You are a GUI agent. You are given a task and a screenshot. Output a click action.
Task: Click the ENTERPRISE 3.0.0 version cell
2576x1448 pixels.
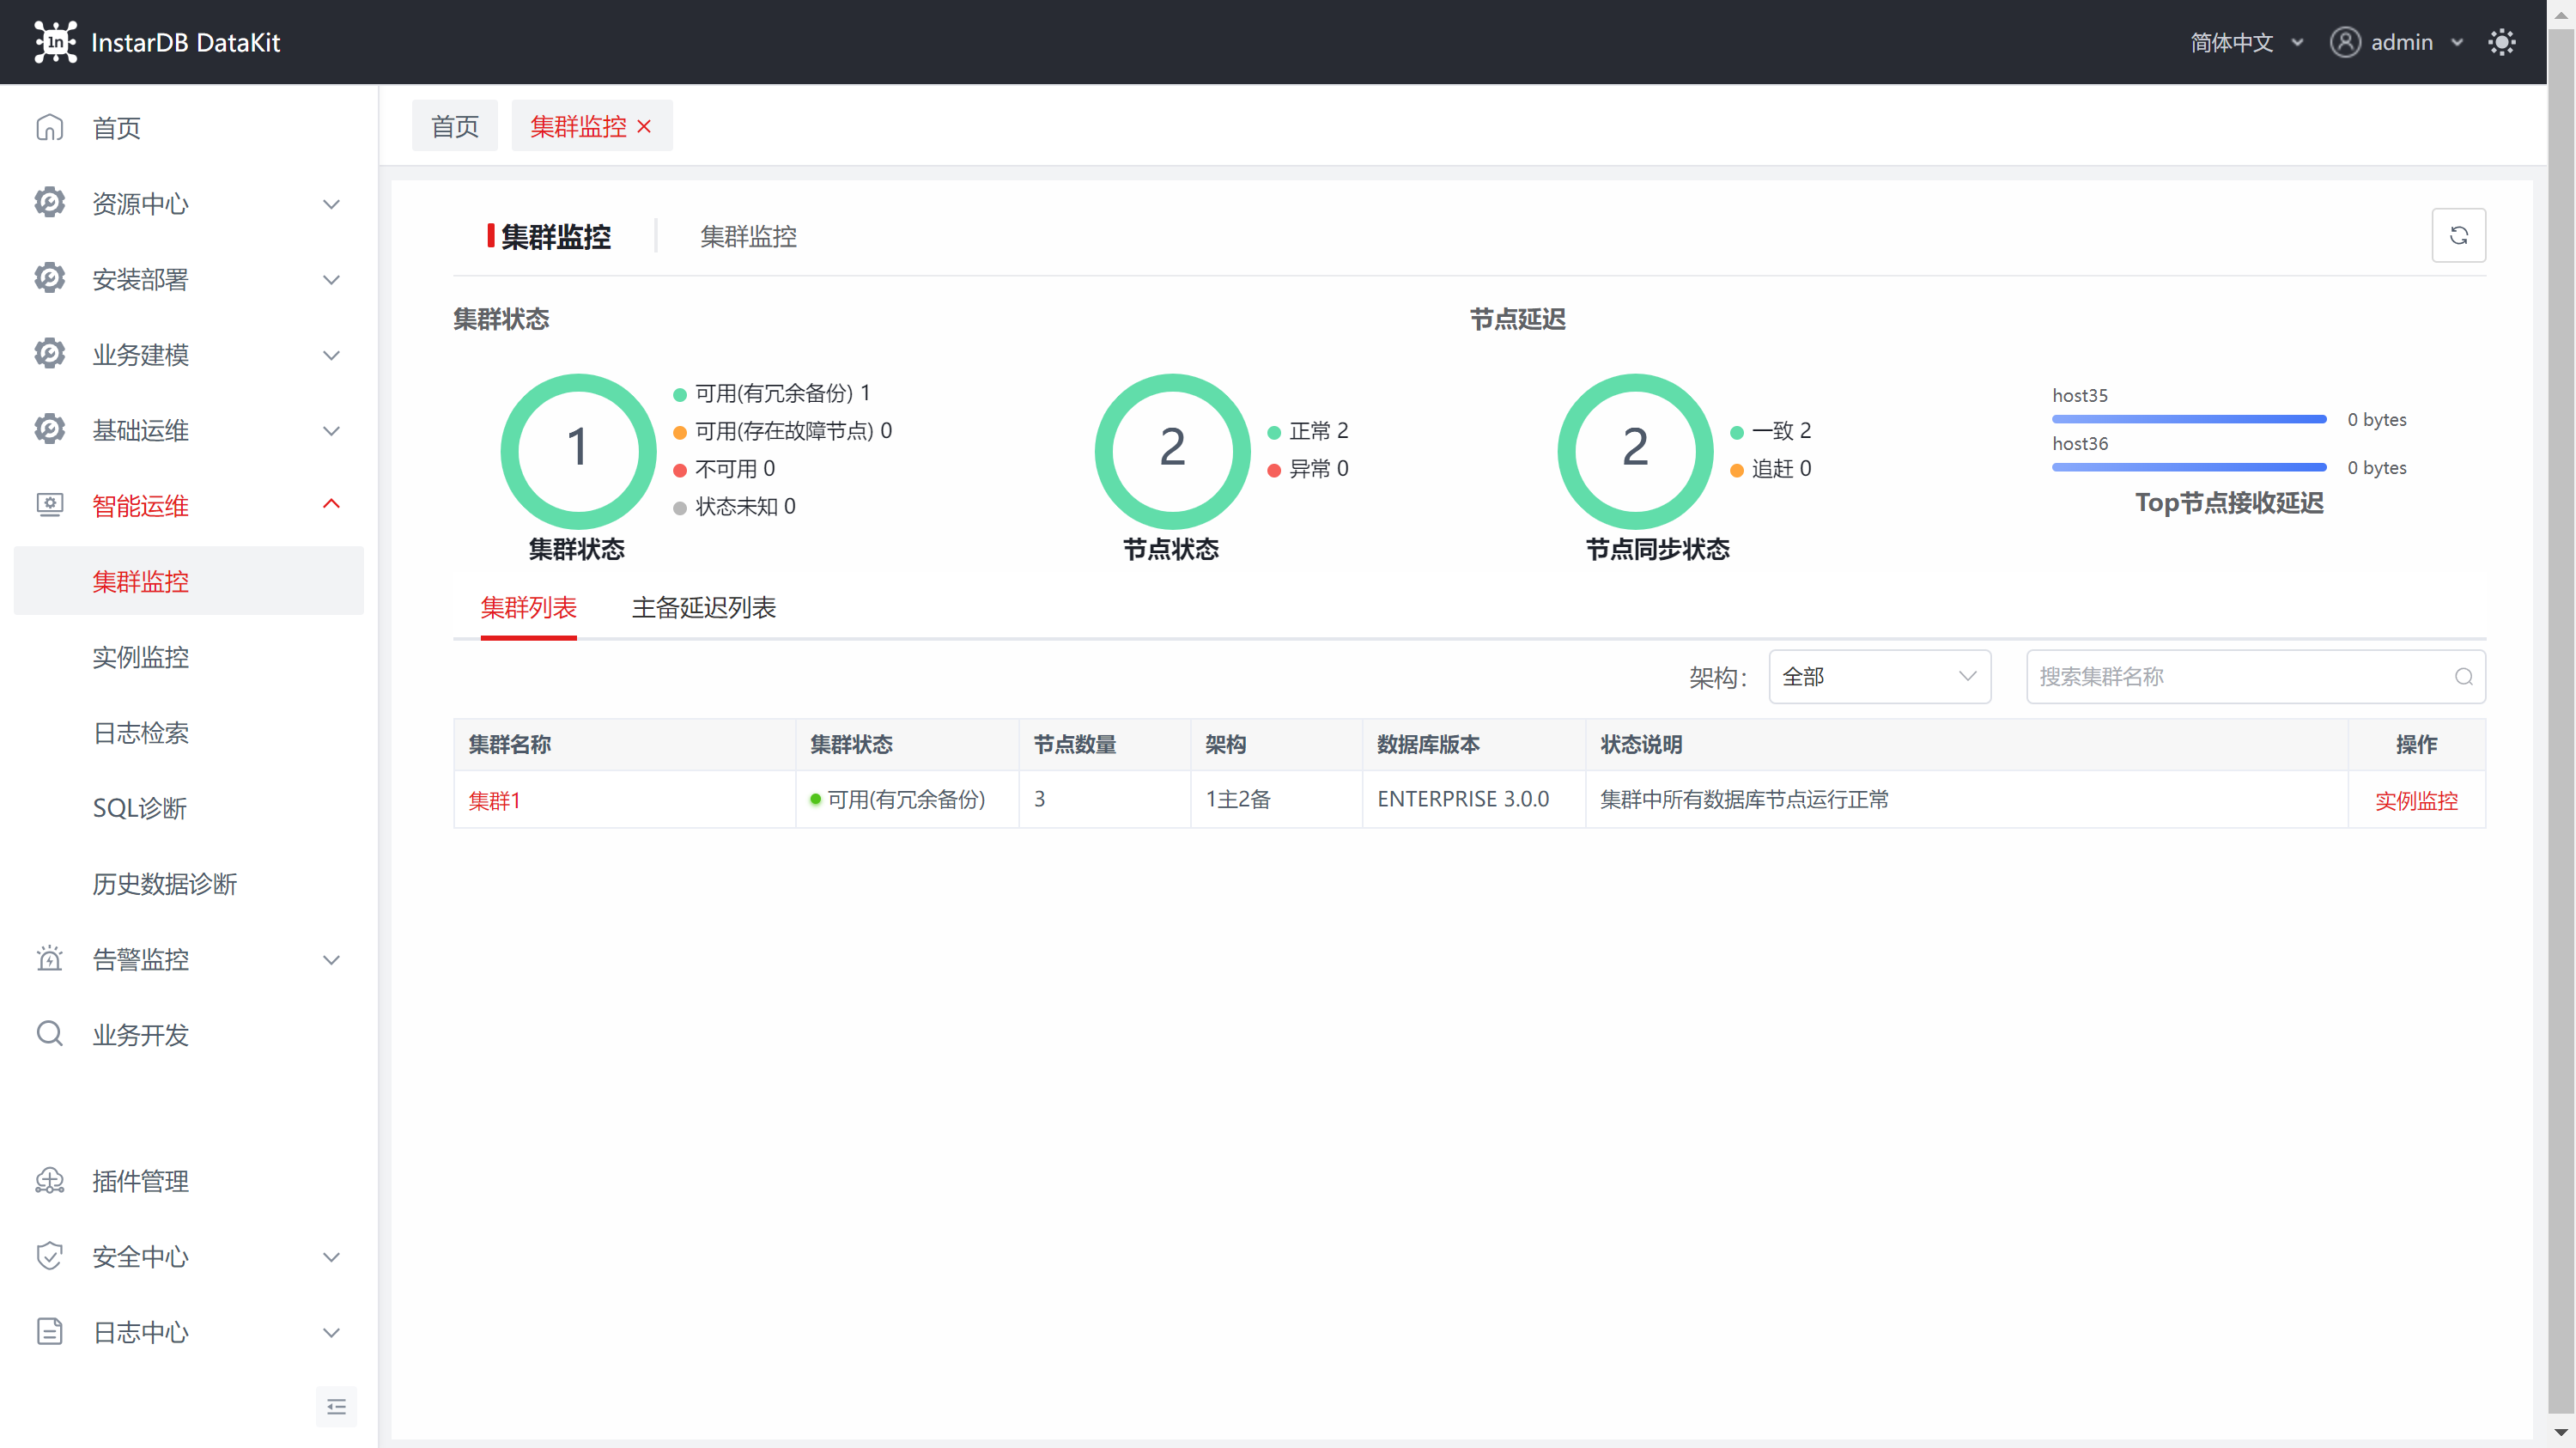tap(1473, 799)
